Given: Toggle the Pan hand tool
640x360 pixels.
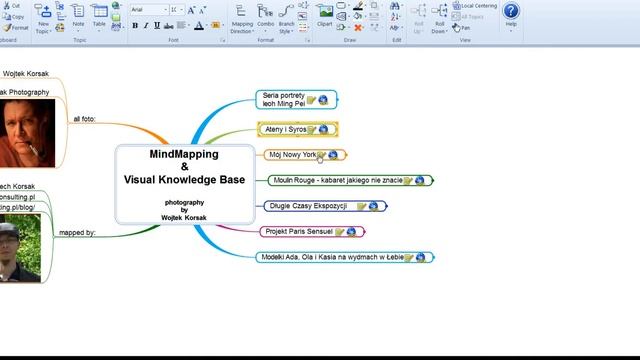Looking at the screenshot, I should (461, 28).
